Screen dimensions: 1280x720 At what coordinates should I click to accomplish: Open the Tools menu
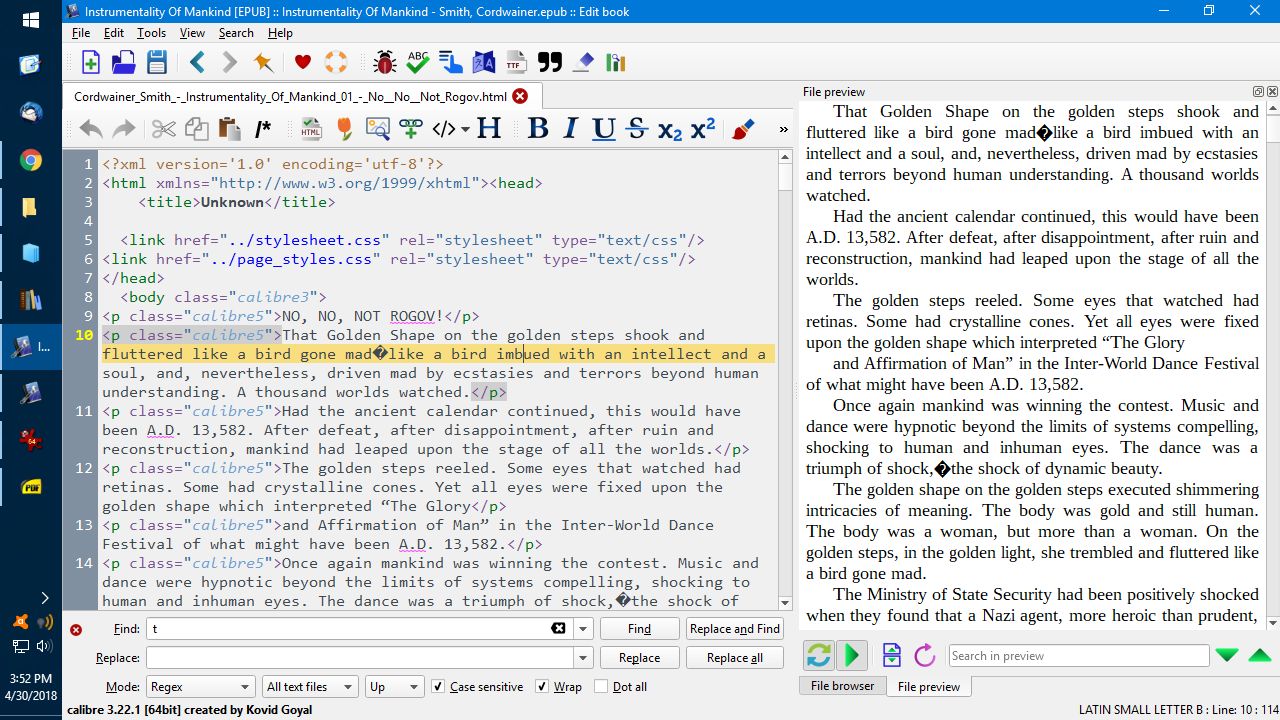coord(151,33)
